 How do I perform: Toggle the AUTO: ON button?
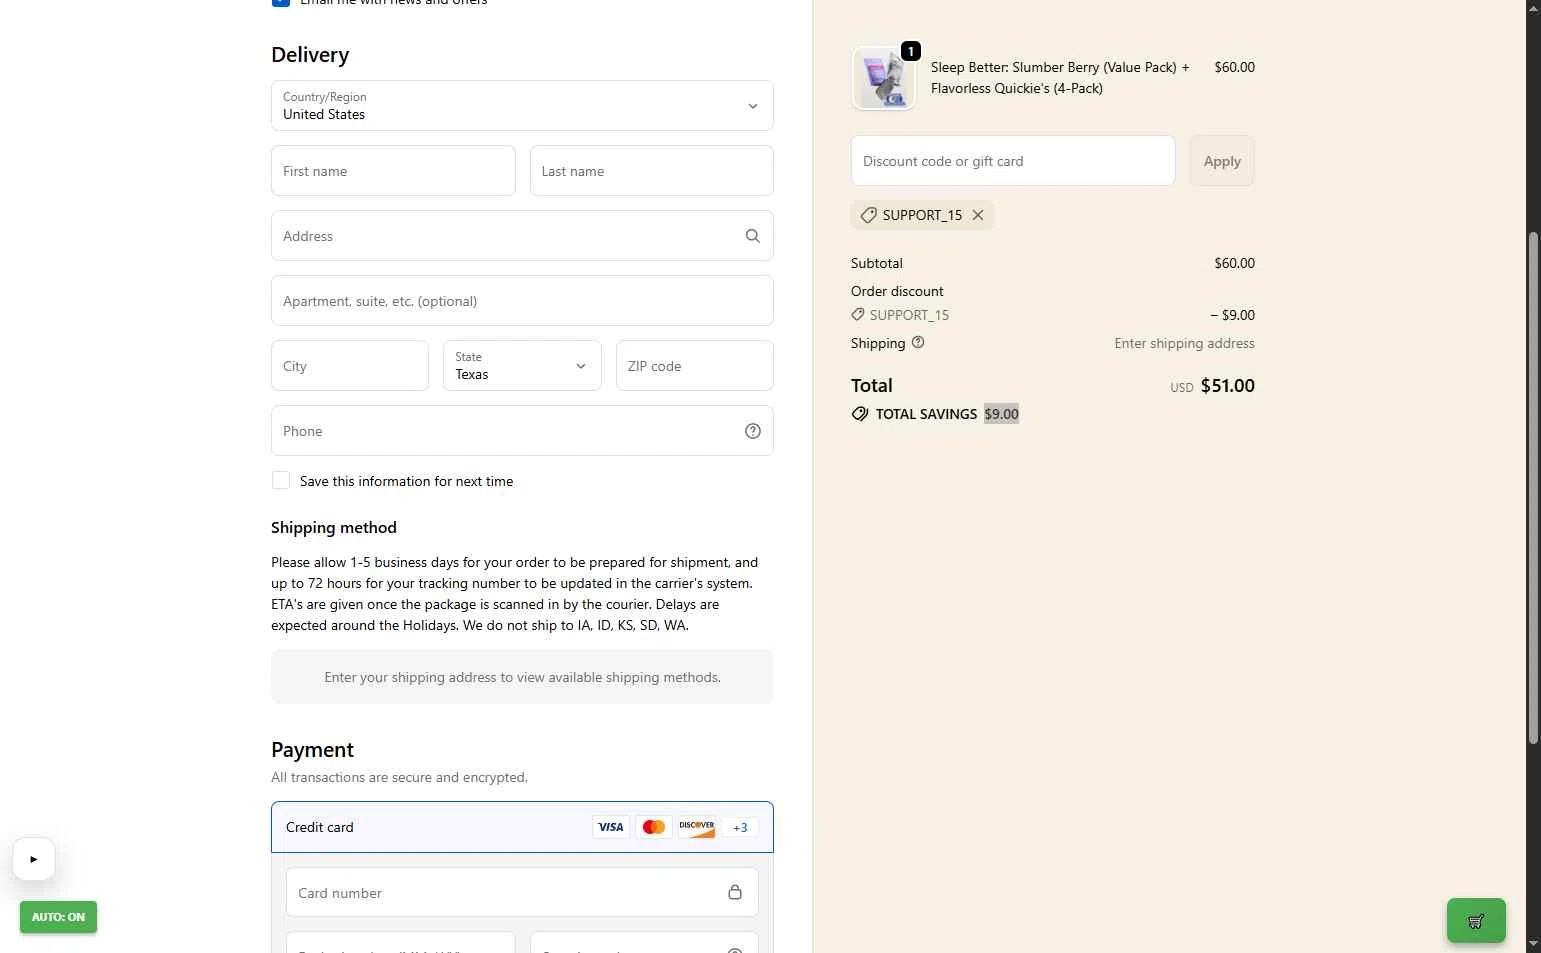[x=58, y=917]
